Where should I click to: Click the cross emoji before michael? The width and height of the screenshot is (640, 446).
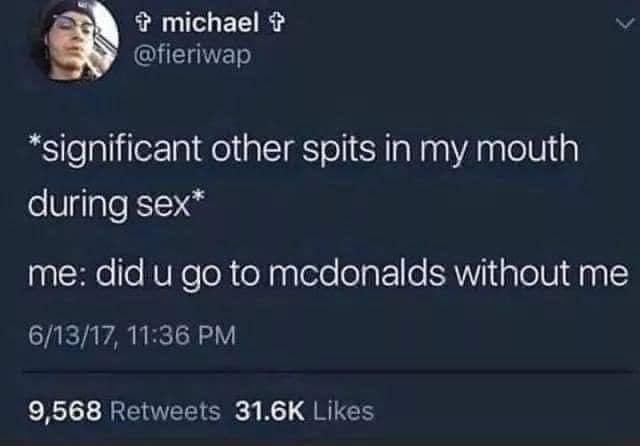(x=143, y=22)
